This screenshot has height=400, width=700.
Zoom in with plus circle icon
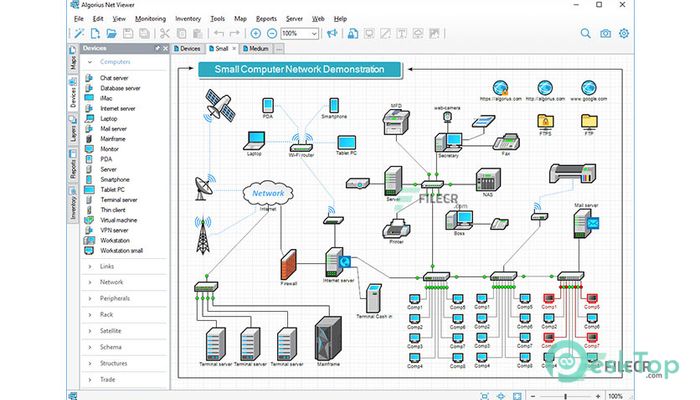coord(256,33)
